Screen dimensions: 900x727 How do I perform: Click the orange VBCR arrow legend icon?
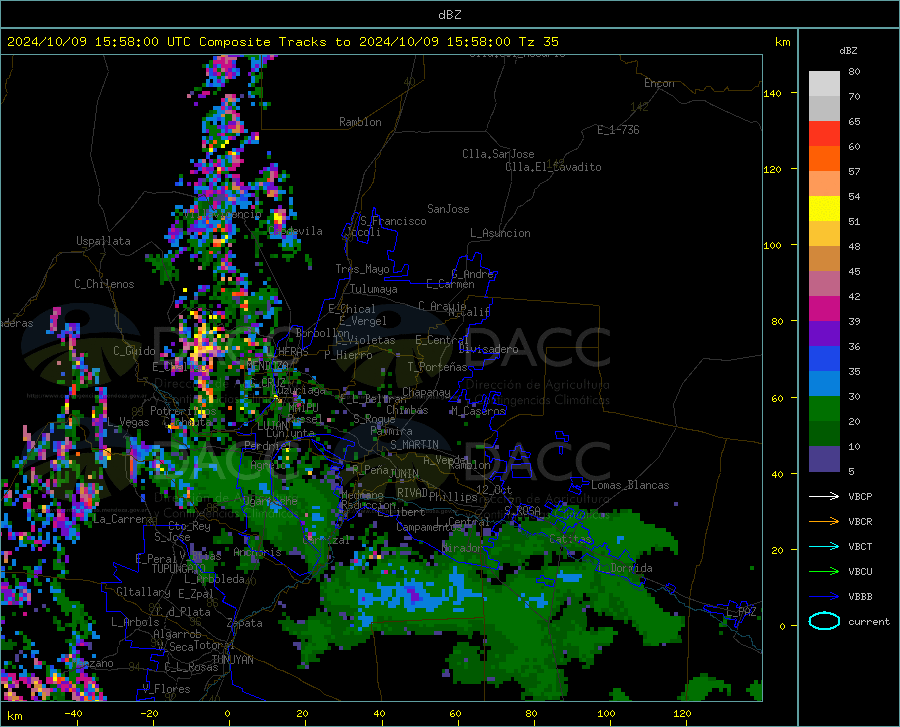(824, 522)
